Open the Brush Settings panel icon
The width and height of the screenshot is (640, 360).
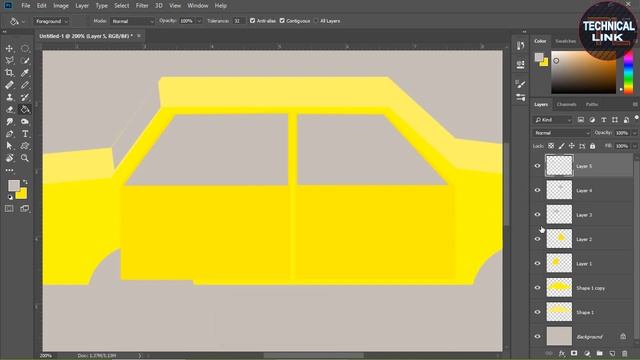520,84
